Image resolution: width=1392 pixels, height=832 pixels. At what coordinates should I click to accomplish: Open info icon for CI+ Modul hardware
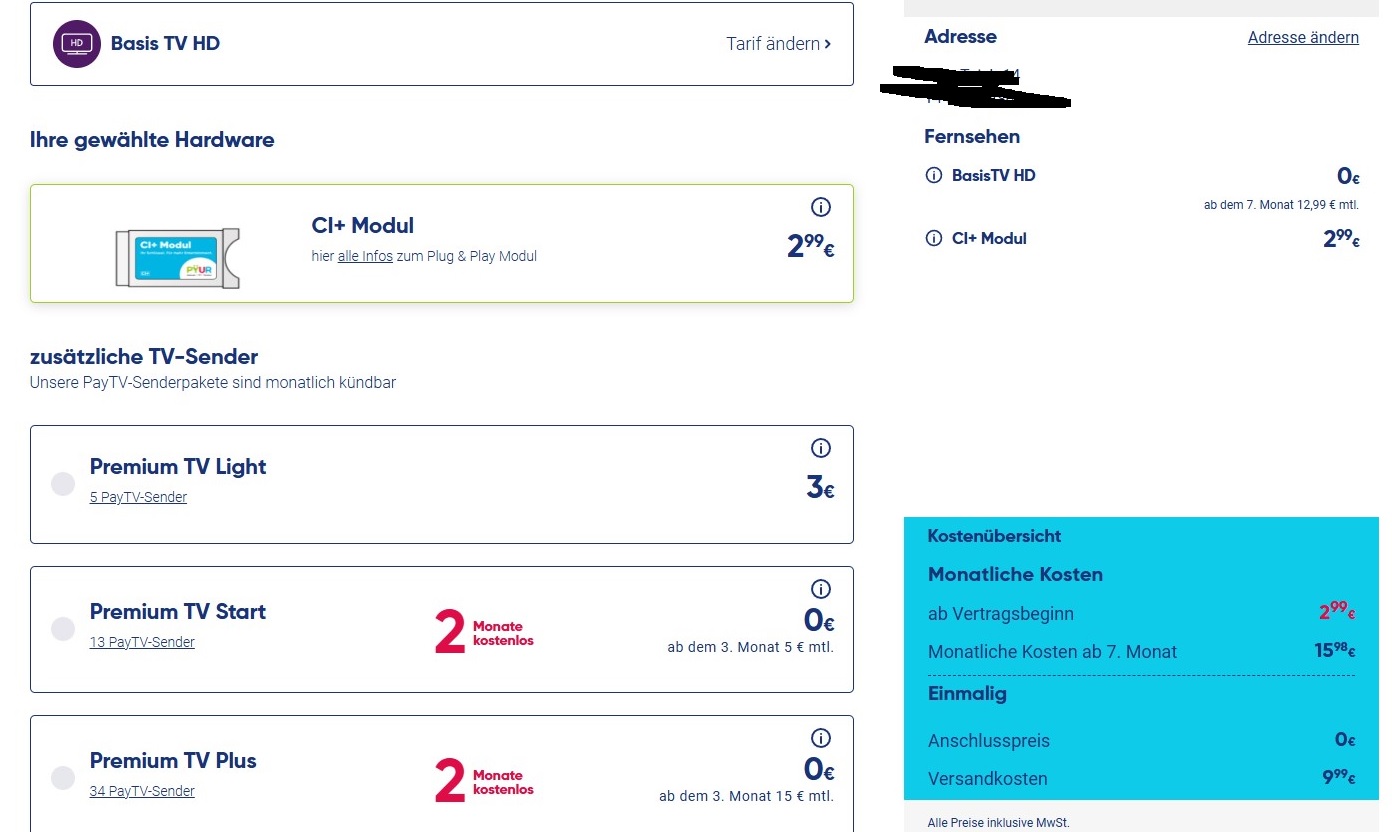tap(821, 207)
